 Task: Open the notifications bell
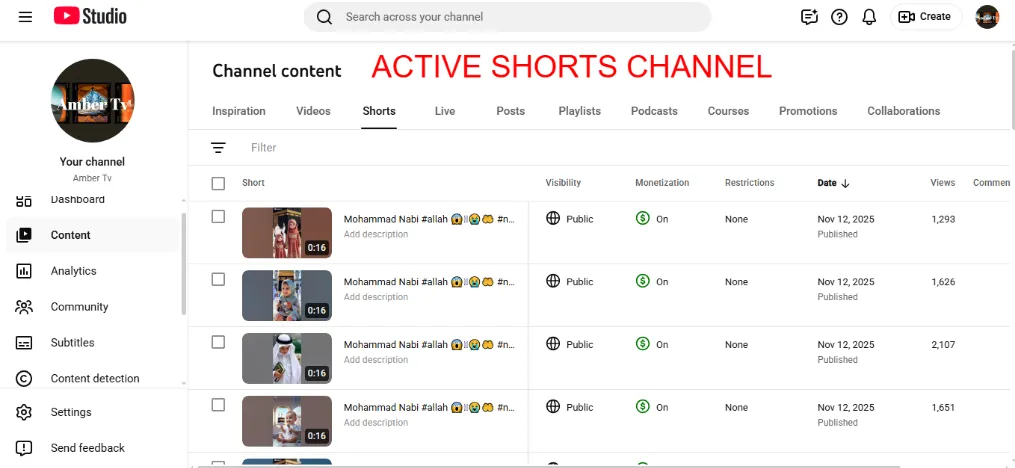coord(869,17)
